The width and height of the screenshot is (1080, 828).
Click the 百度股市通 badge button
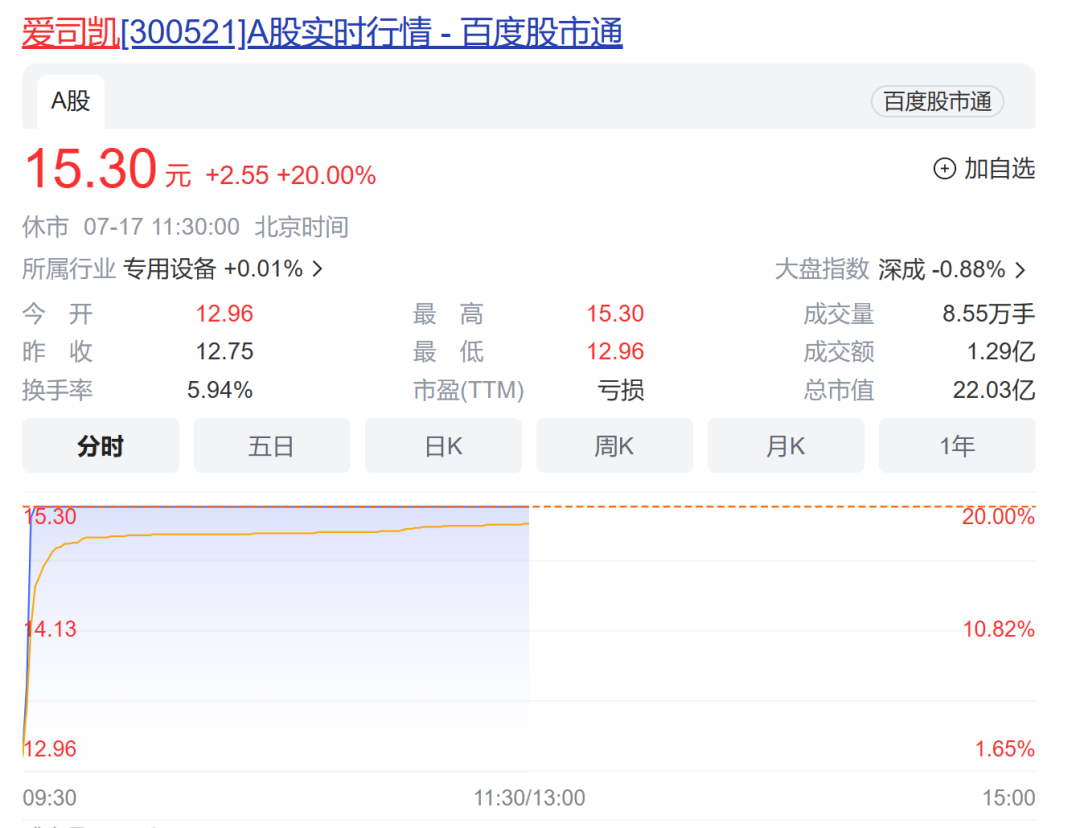click(x=937, y=101)
